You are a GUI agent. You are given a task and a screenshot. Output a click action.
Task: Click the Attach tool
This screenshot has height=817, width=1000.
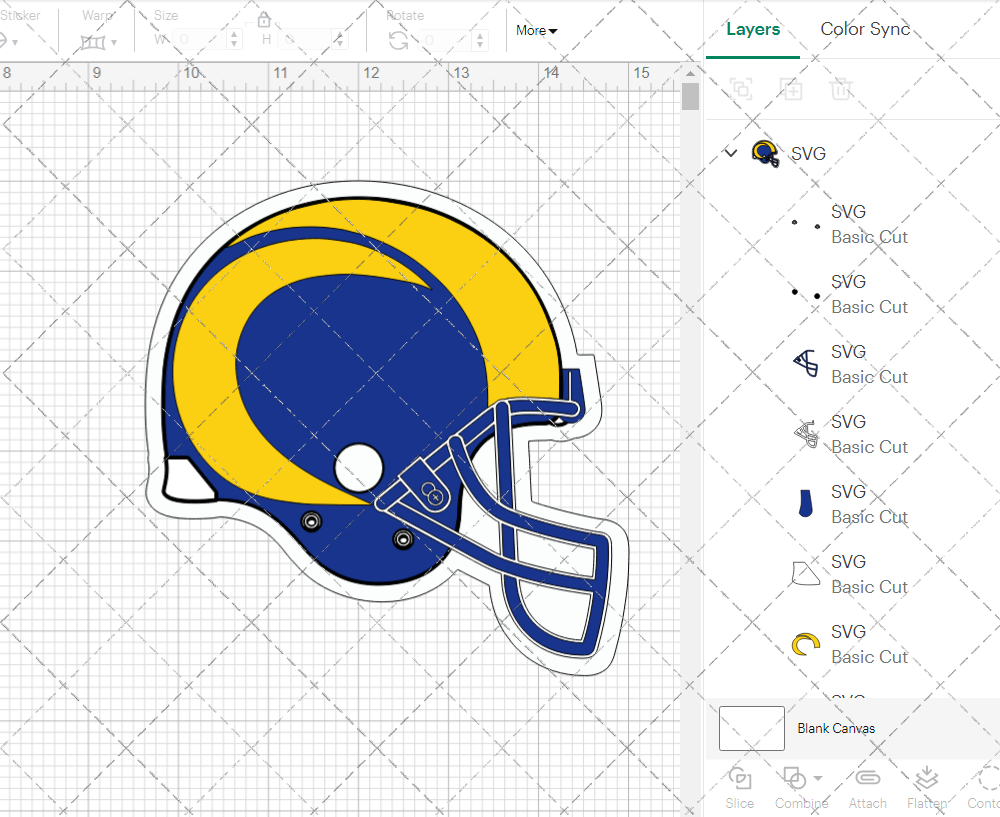(867, 788)
